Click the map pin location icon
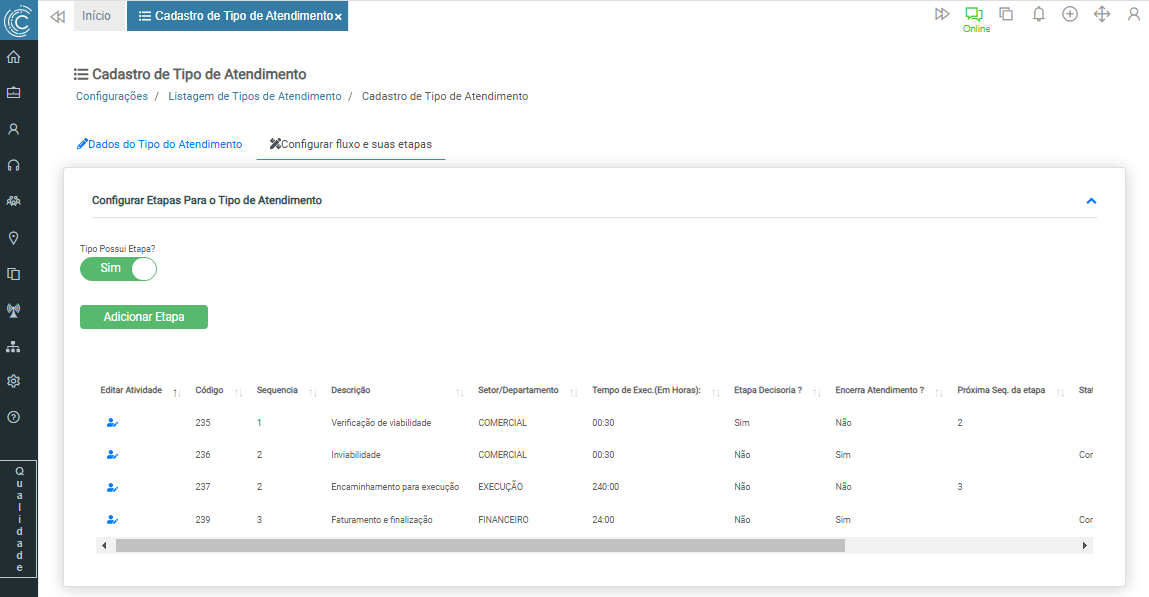1149x597 pixels. click(14, 238)
